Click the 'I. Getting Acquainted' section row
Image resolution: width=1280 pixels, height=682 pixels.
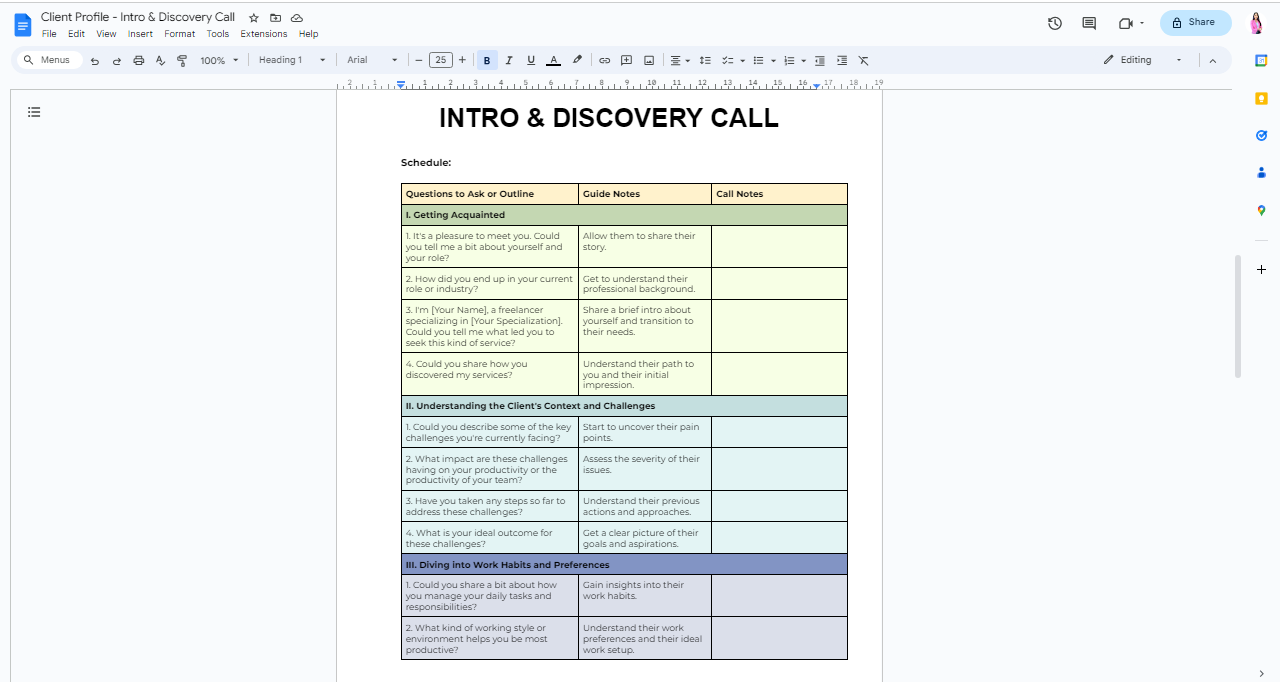coord(624,215)
